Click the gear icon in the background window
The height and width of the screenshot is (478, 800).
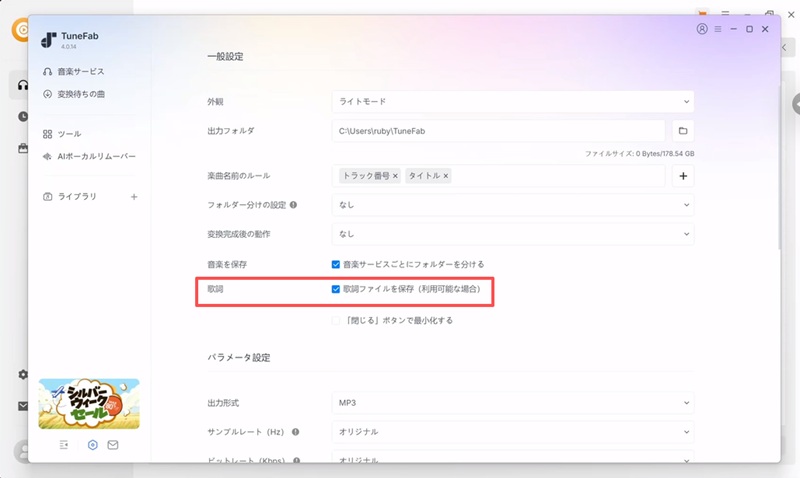click(23, 374)
